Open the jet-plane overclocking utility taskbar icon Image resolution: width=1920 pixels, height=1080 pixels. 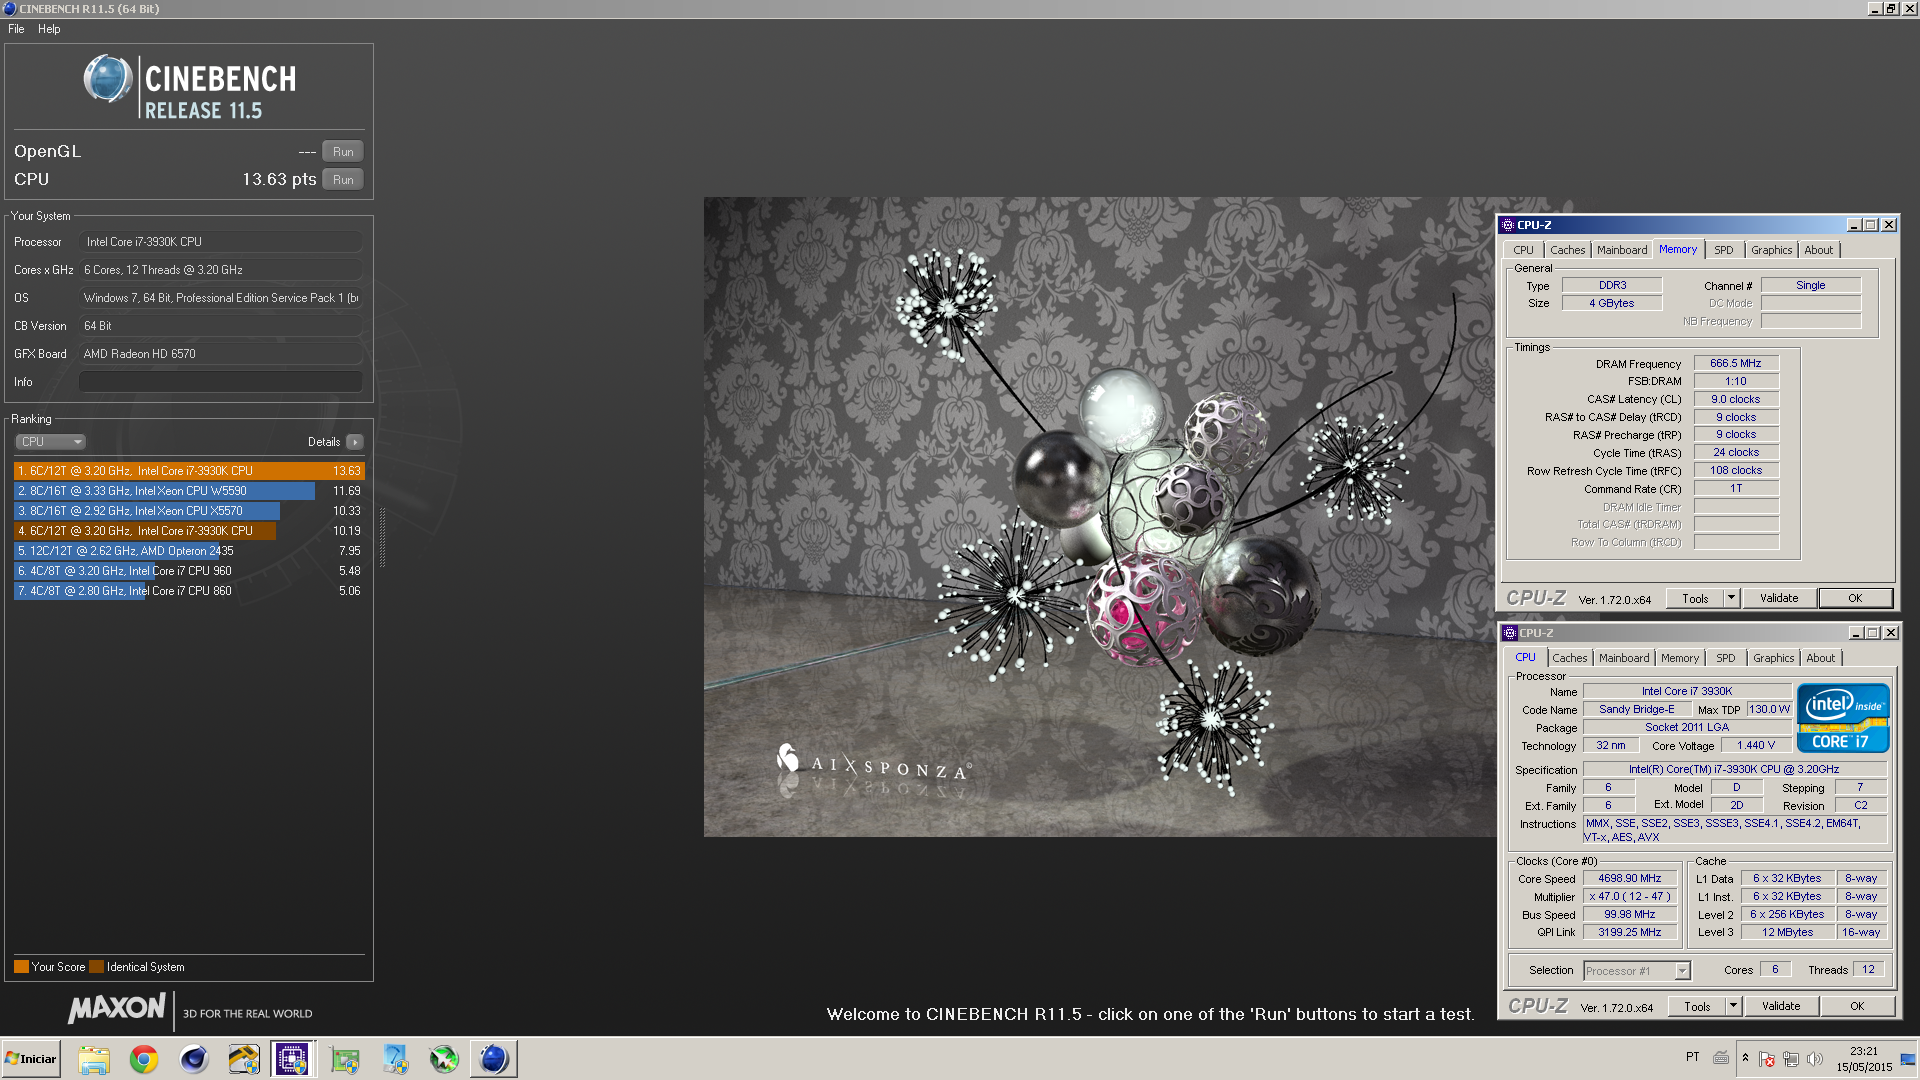tap(444, 1059)
